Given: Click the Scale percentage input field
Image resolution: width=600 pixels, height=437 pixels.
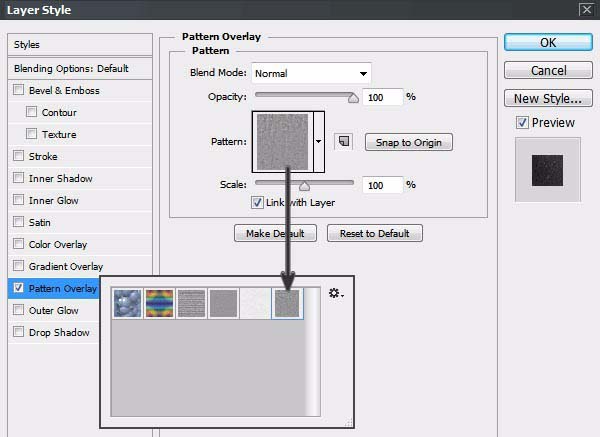Looking at the screenshot, I should pos(382,185).
